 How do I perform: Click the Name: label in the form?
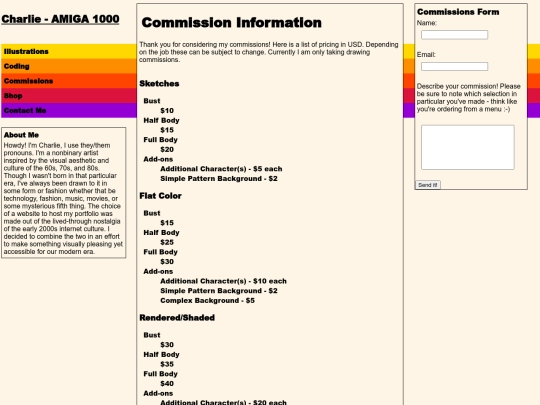point(427,23)
